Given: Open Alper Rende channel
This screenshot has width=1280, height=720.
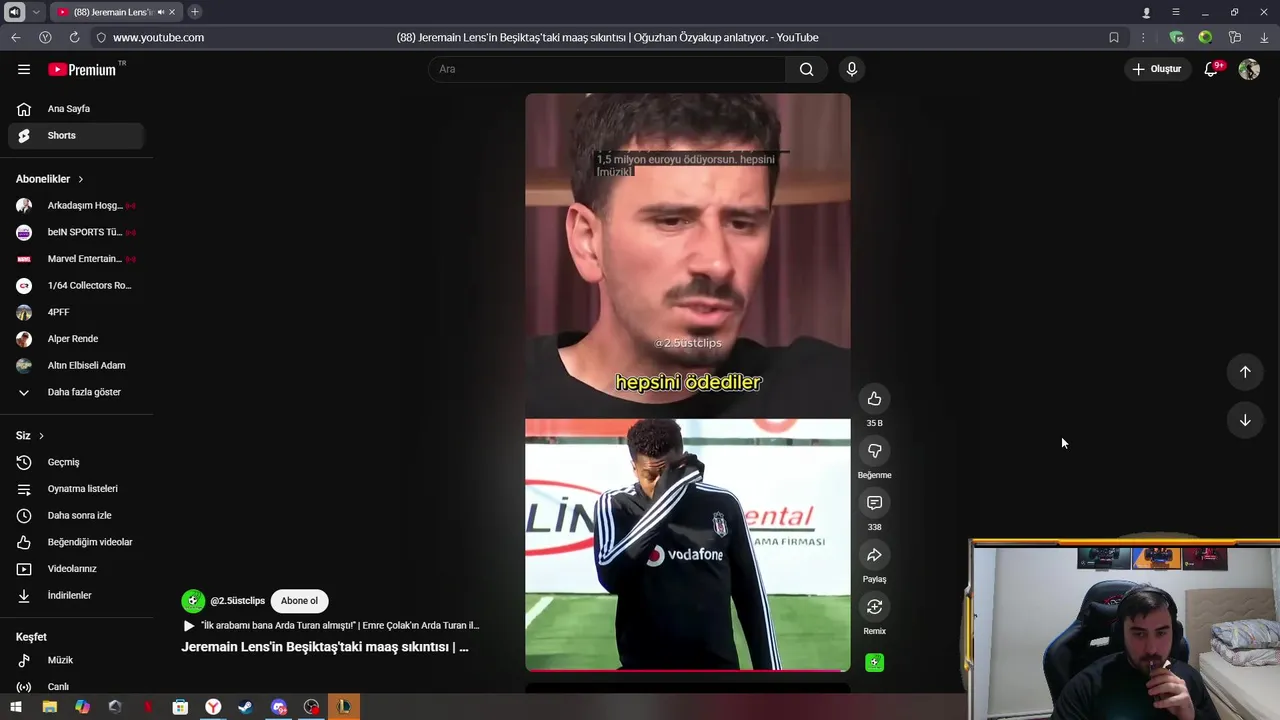Looking at the screenshot, I should 75,339.
